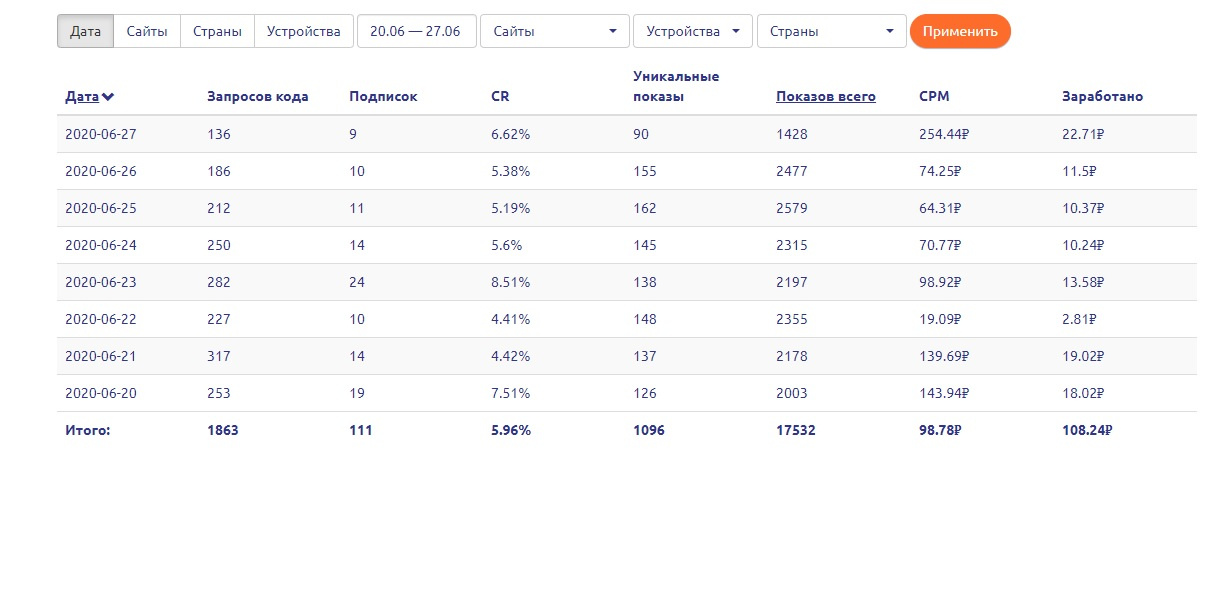
Task: Click the Уникальные показы column header
Action: pyautogui.click(x=676, y=86)
